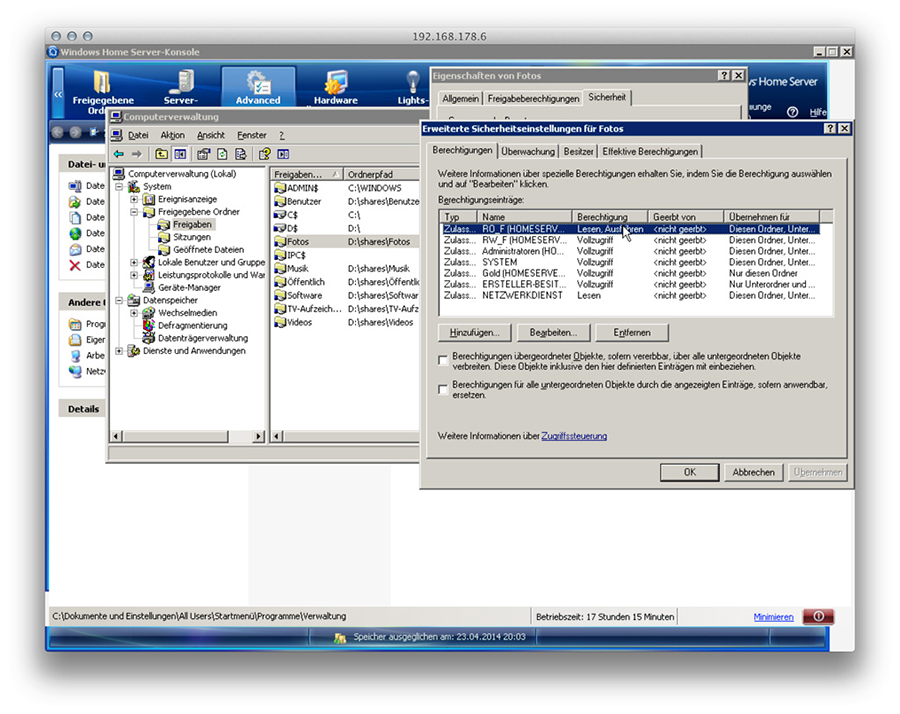Viewport: 900px width, 714px height.
Task: Click the collapse chevron at left of console tabs
Action: pos(58,94)
